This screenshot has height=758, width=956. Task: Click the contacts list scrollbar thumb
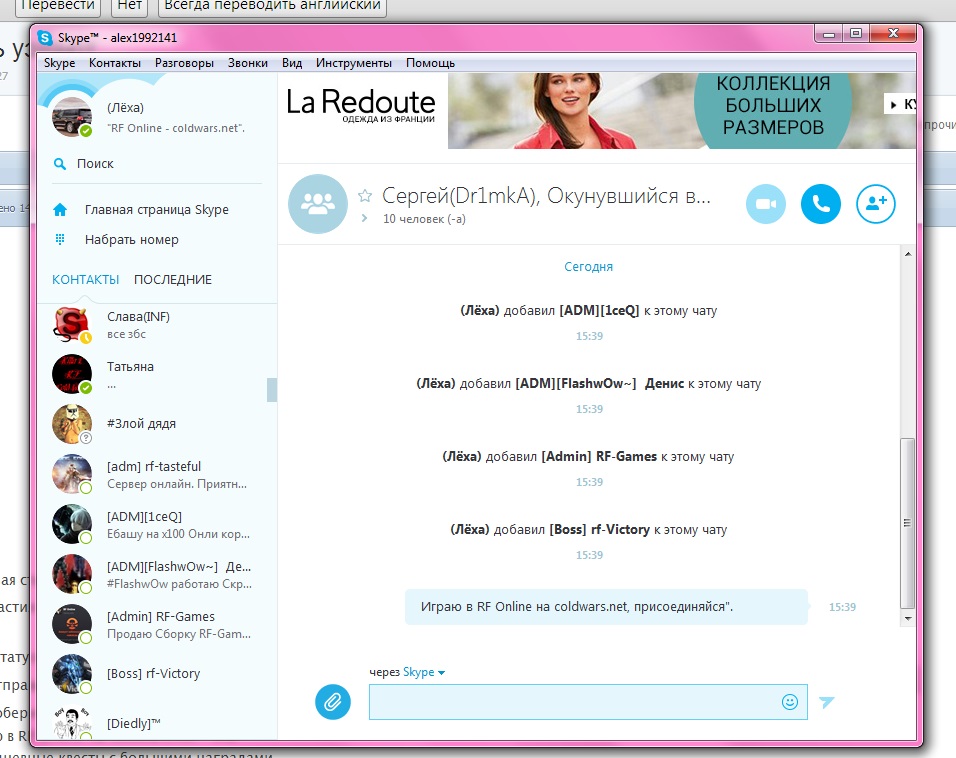pos(272,390)
